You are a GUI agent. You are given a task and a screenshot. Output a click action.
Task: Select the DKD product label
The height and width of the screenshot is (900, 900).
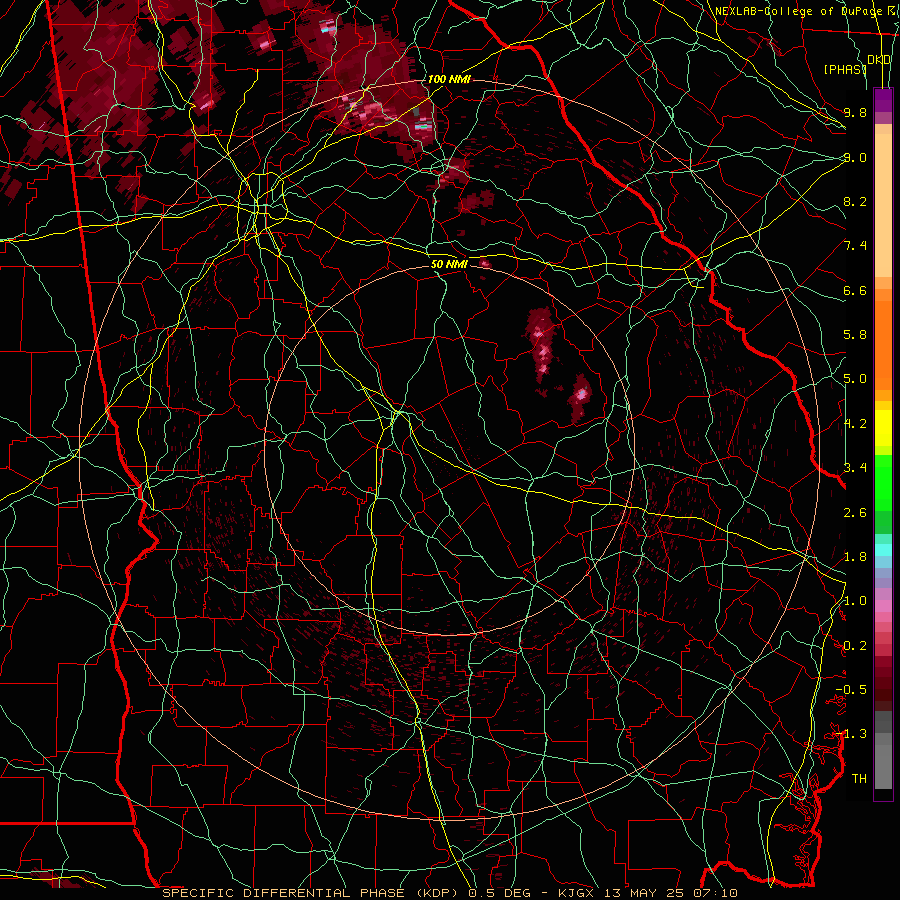coord(879,60)
